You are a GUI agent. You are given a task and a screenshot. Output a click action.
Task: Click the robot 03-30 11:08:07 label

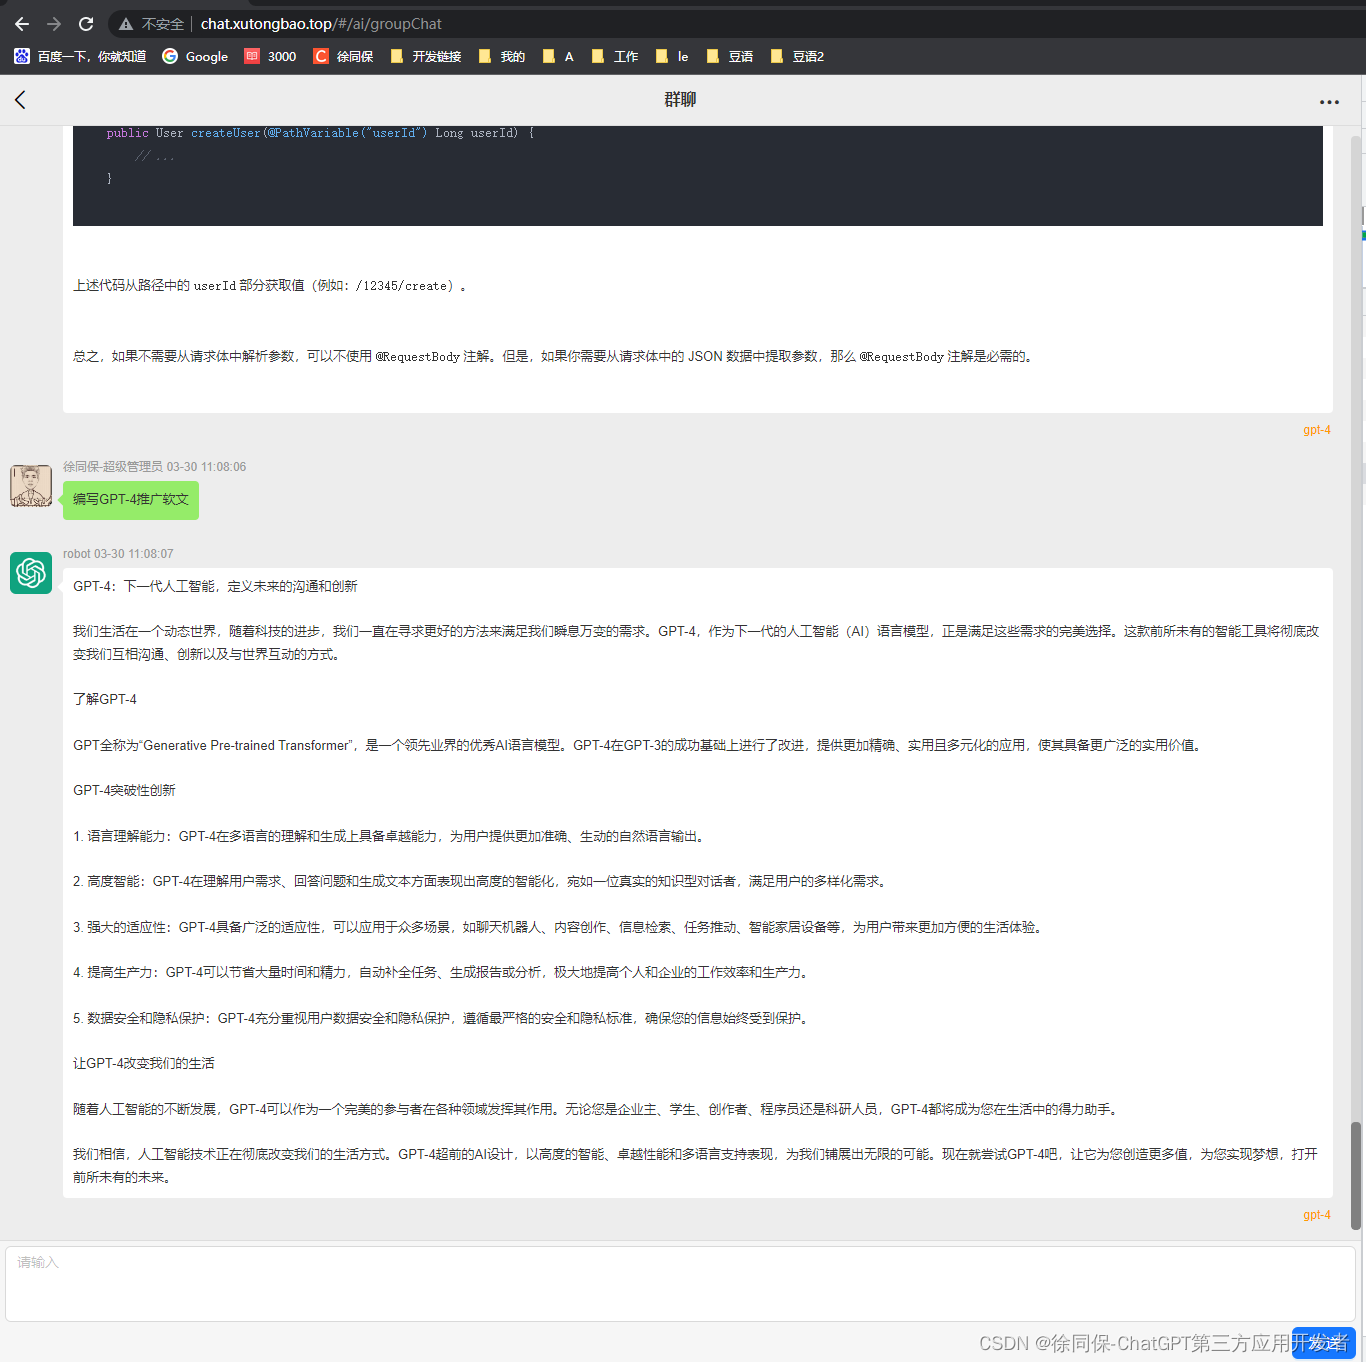coord(118,554)
